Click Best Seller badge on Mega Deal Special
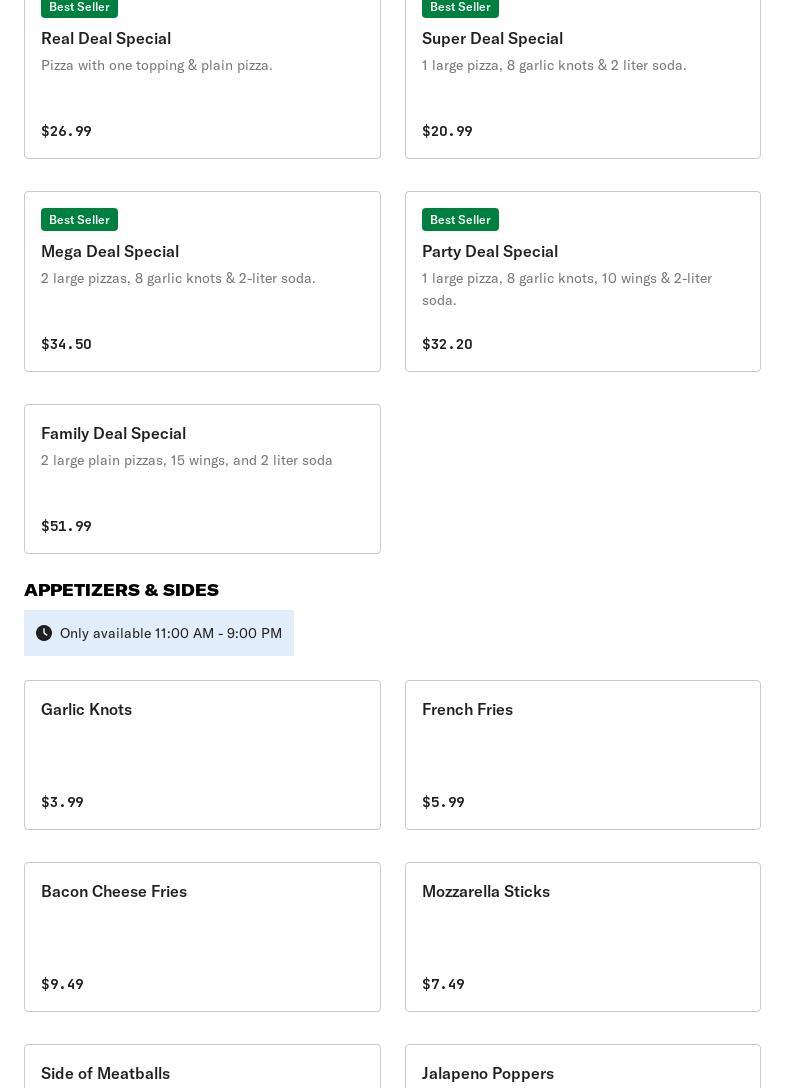785x1088 pixels. (x=79, y=219)
